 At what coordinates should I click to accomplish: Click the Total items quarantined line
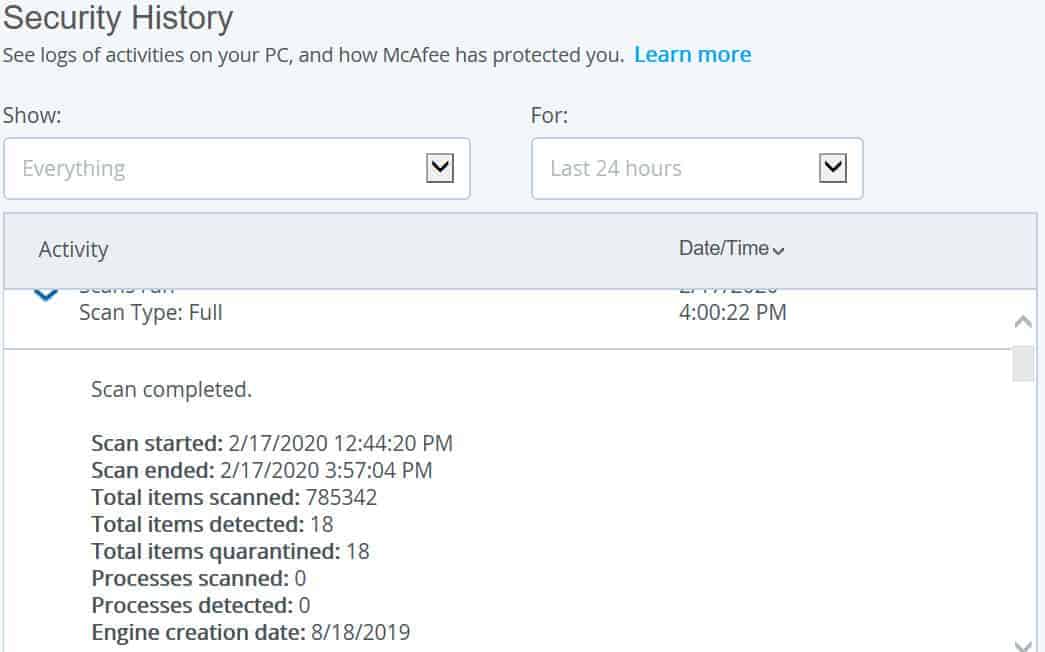pos(230,551)
